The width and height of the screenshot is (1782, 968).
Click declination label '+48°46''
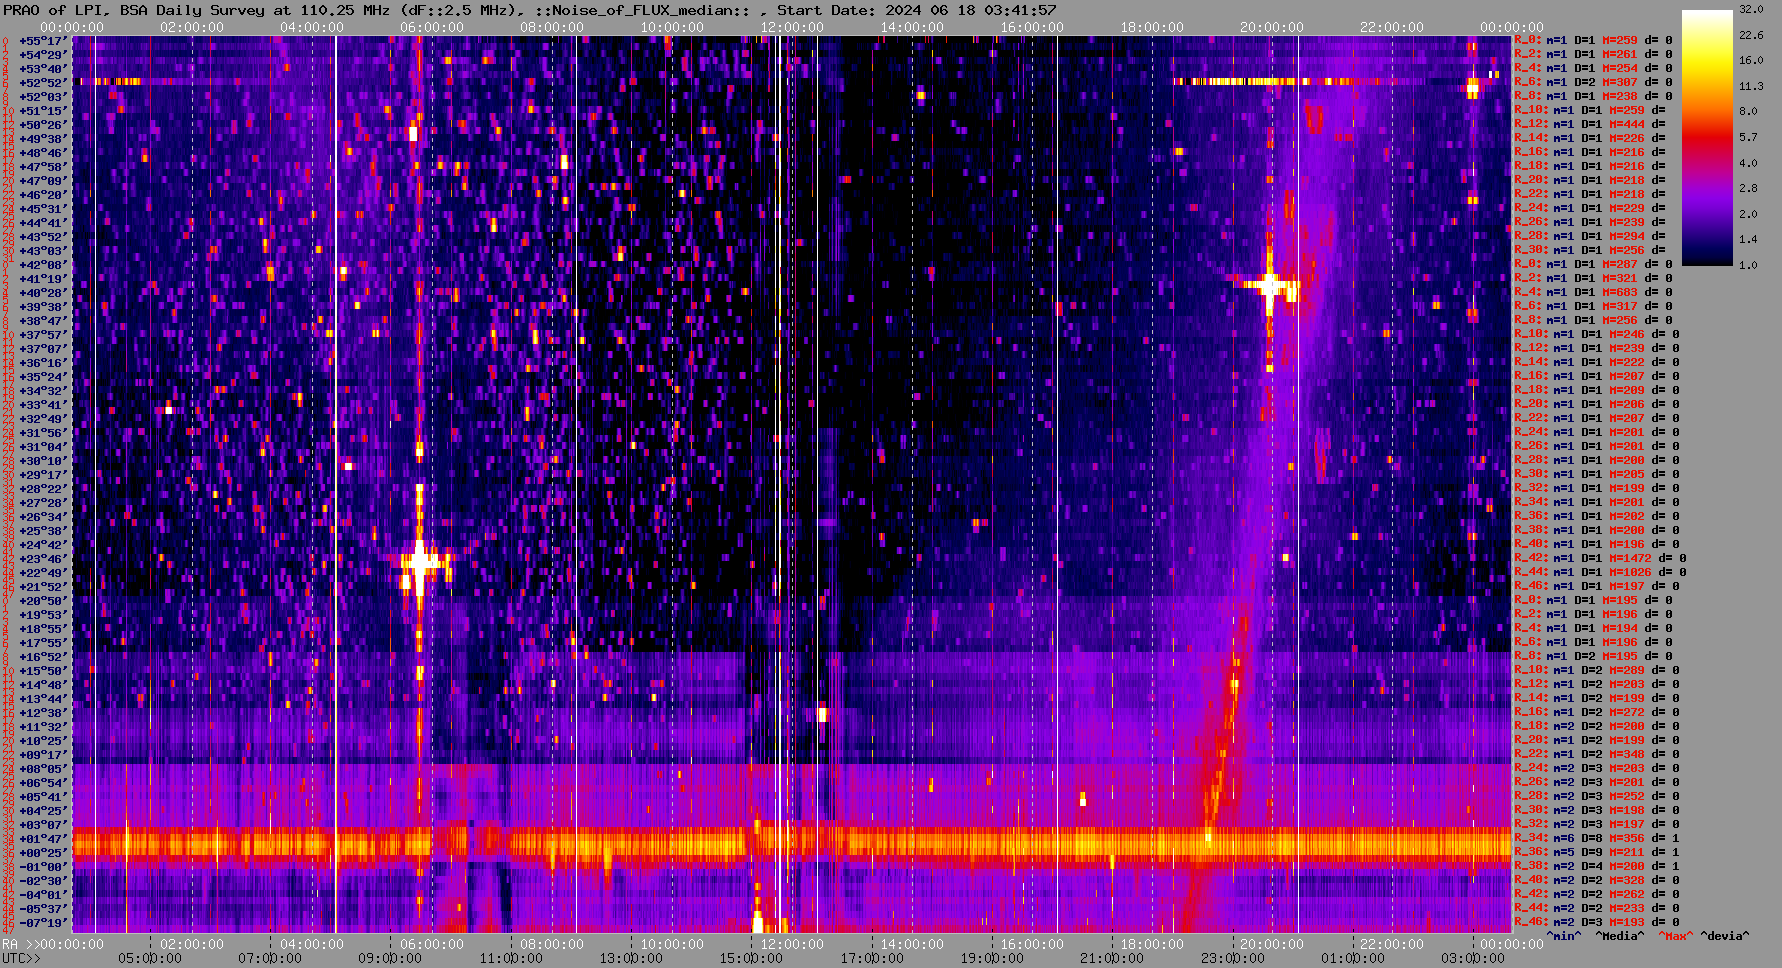[43, 152]
